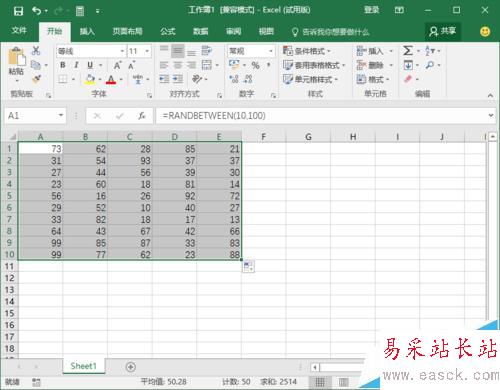The width and height of the screenshot is (500, 390).
Task: Click the Cut scissors icon
Action: point(36,51)
